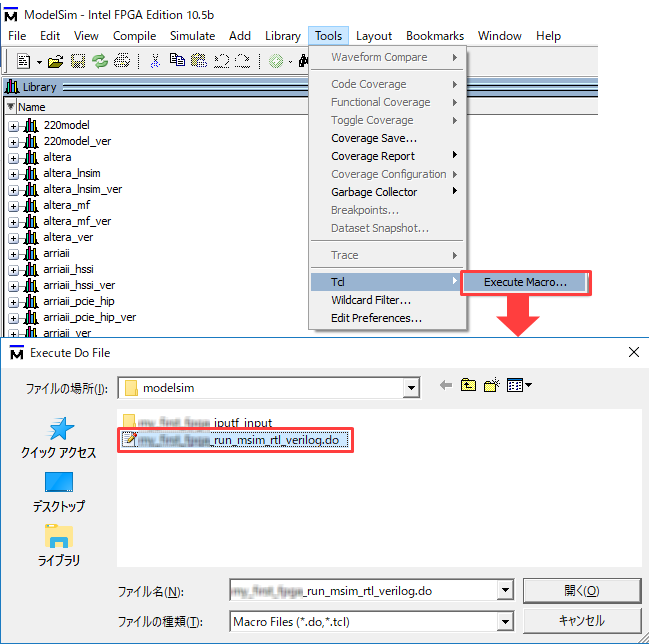The image size is (649, 644).
Task: Select Quick Access star icon in sidebar
Action: tap(60, 429)
